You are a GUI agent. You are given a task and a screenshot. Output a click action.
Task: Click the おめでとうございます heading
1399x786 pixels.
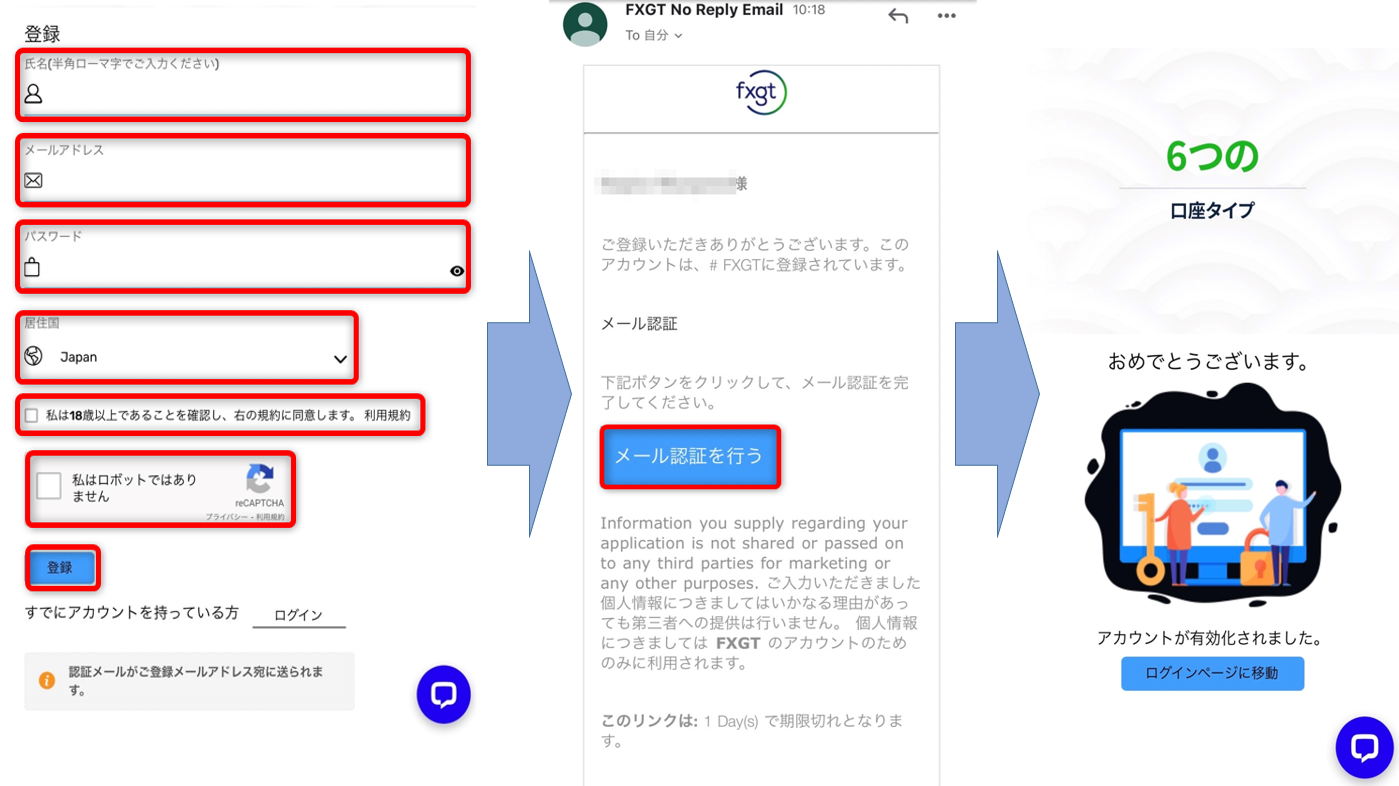click(x=1209, y=361)
